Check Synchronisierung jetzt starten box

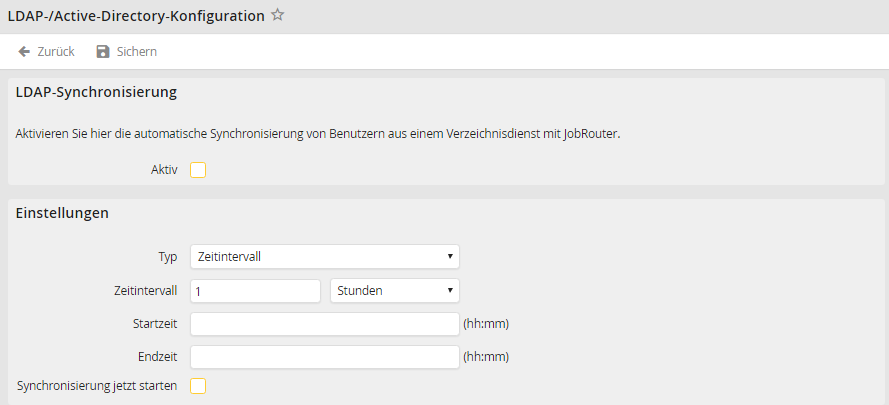click(x=198, y=385)
